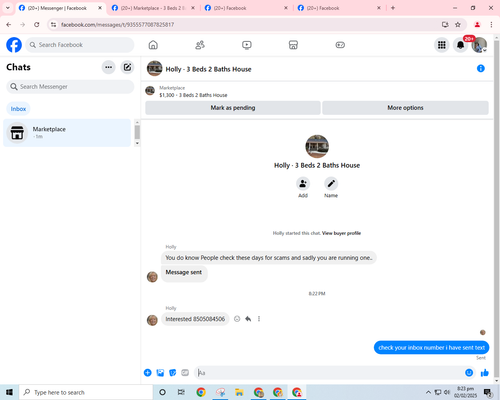The height and width of the screenshot is (400, 500).
Task: Click the message text box
Action: [x=328, y=373]
